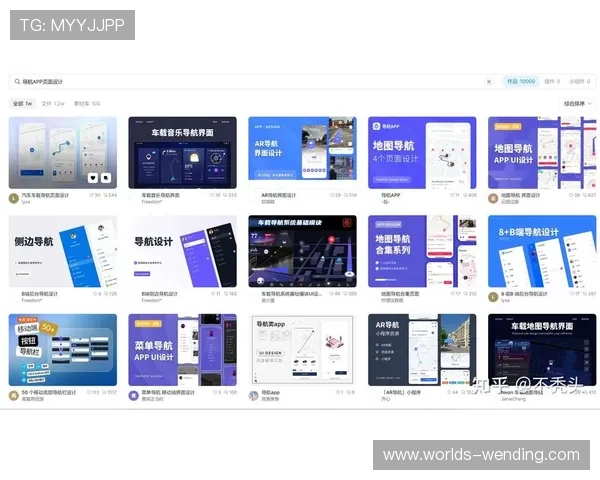Open the purple avatar beside 菜单导航 移动端界面设计
The height and width of the screenshot is (480, 600).
click(x=134, y=395)
